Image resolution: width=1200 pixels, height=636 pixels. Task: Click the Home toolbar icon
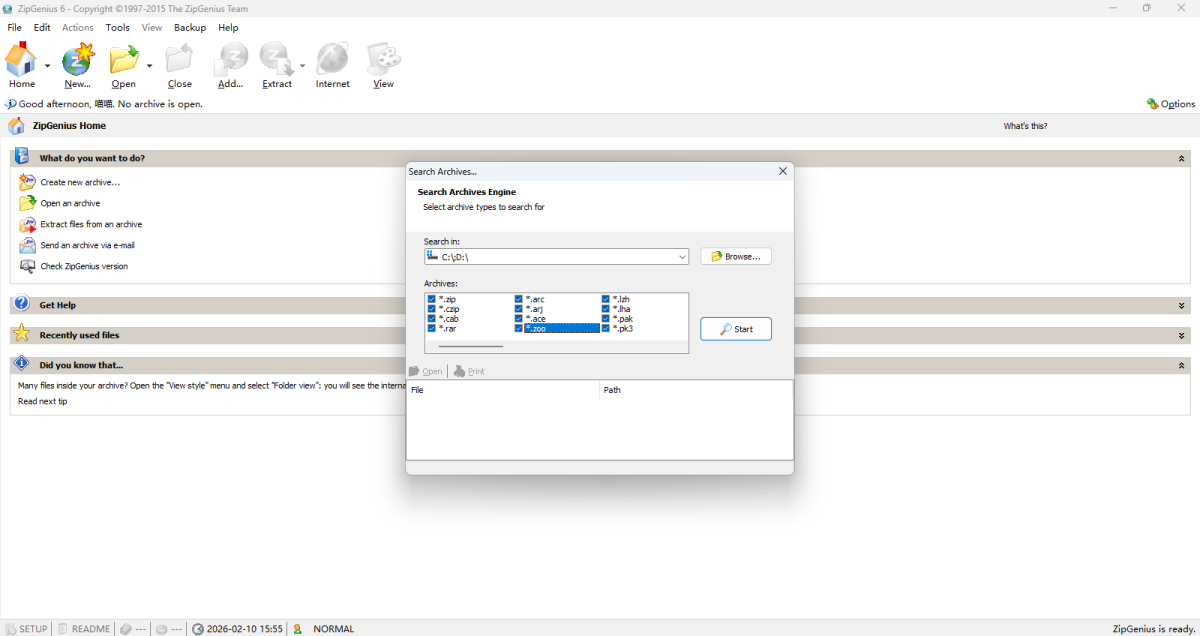click(x=21, y=61)
